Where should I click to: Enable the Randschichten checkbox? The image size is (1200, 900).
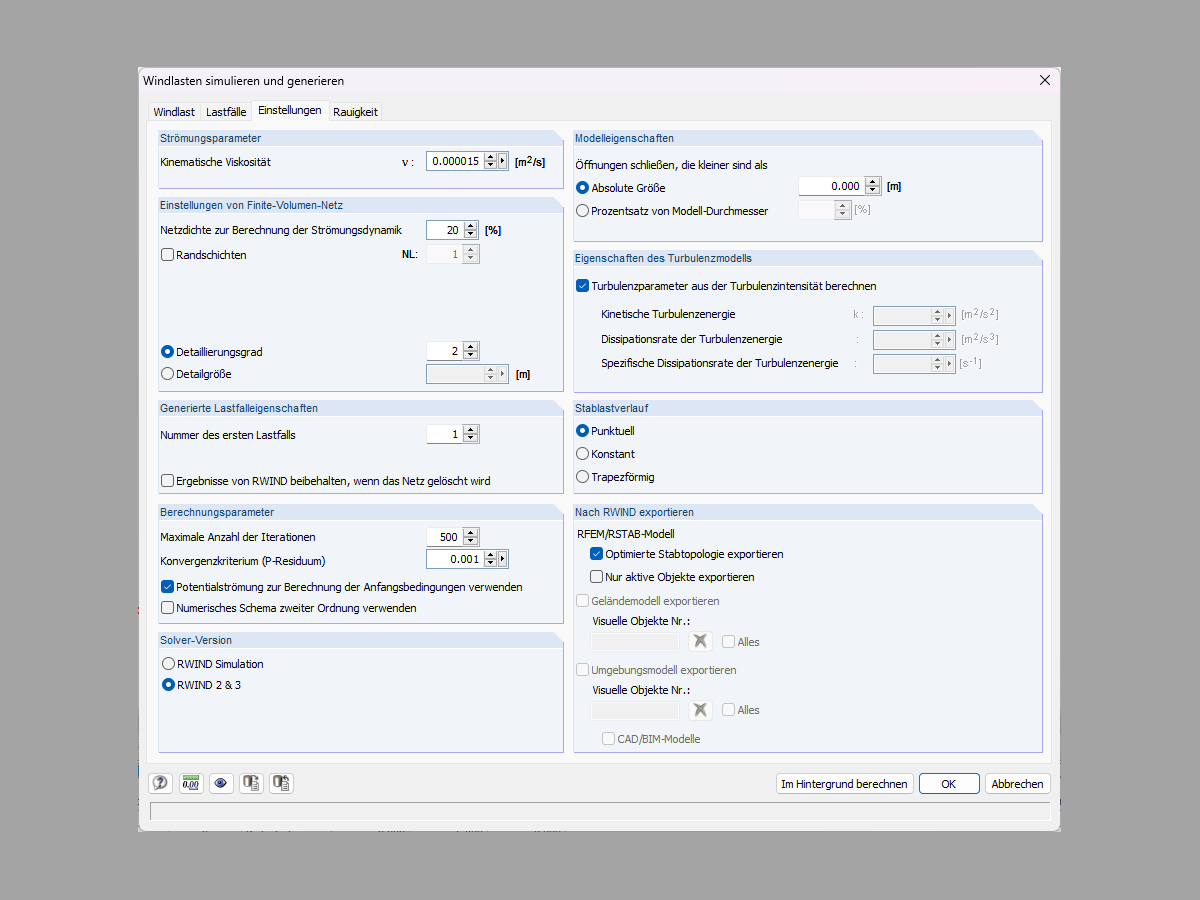[x=167, y=255]
